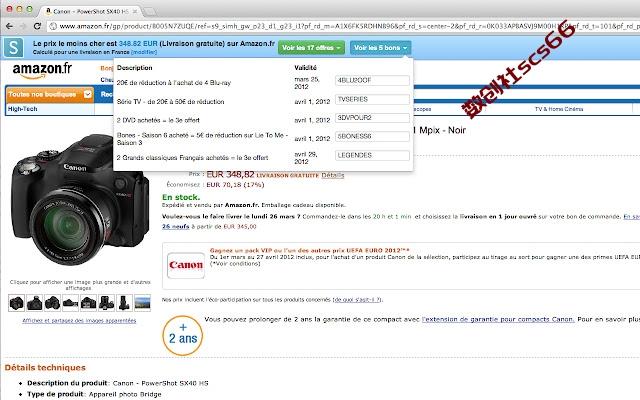Click the 348.82 EUR price link

[x=138, y=43]
